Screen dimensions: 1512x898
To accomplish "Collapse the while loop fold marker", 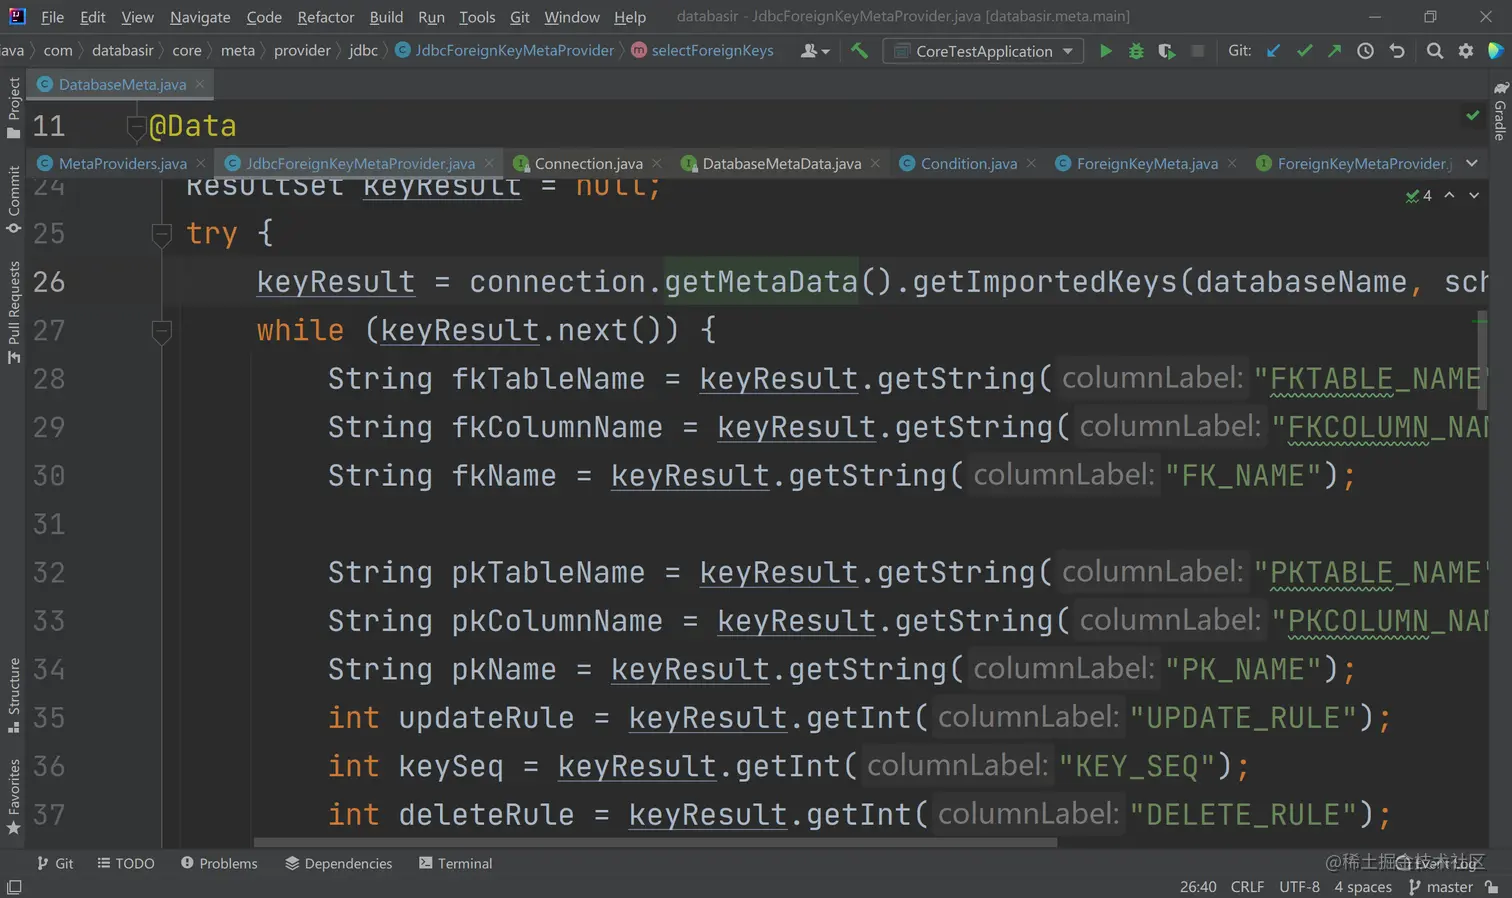I will [x=161, y=331].
